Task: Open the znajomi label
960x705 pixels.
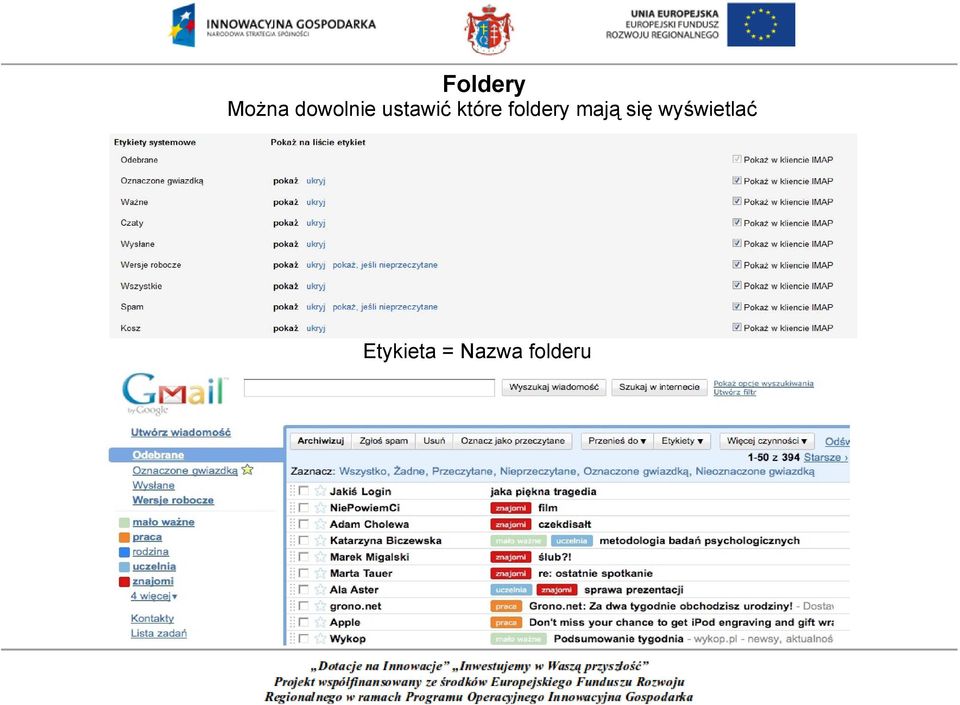Action: point(153,581)
